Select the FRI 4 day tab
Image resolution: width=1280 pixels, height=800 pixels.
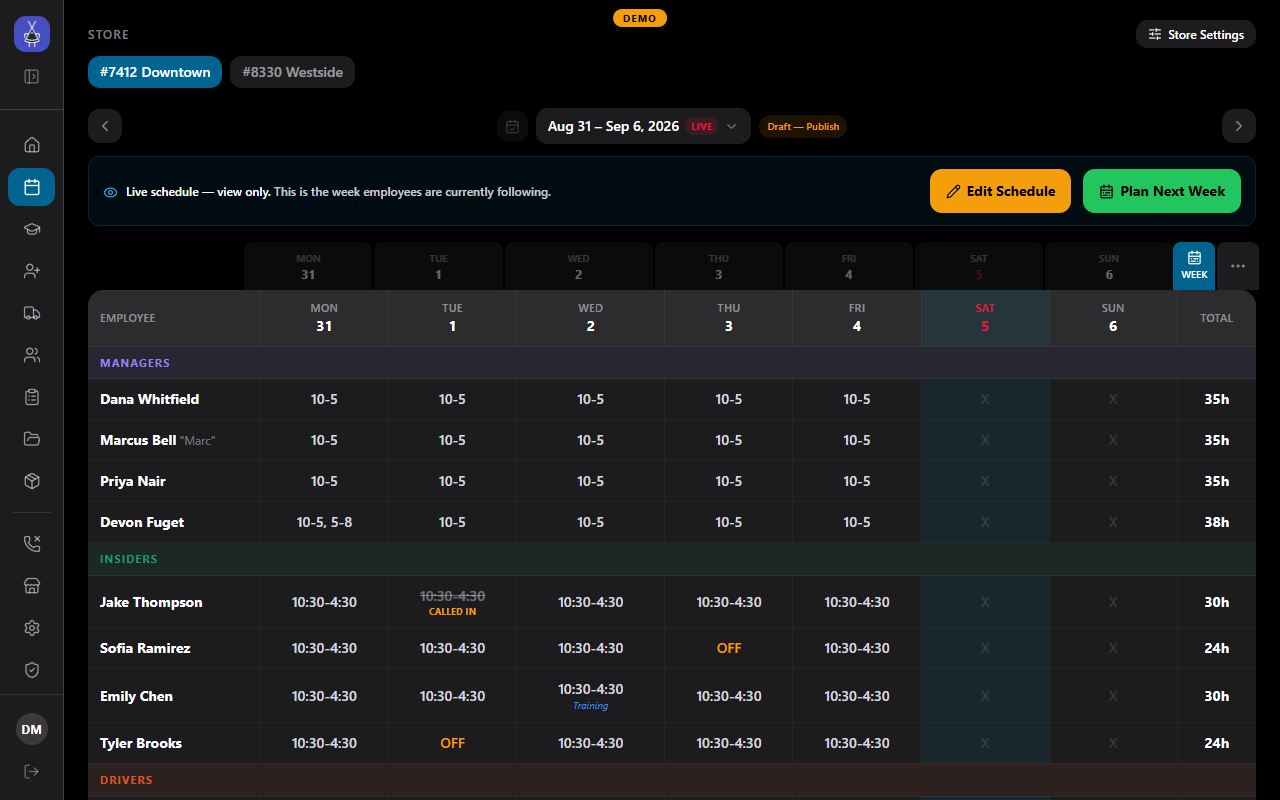point(849,266)
